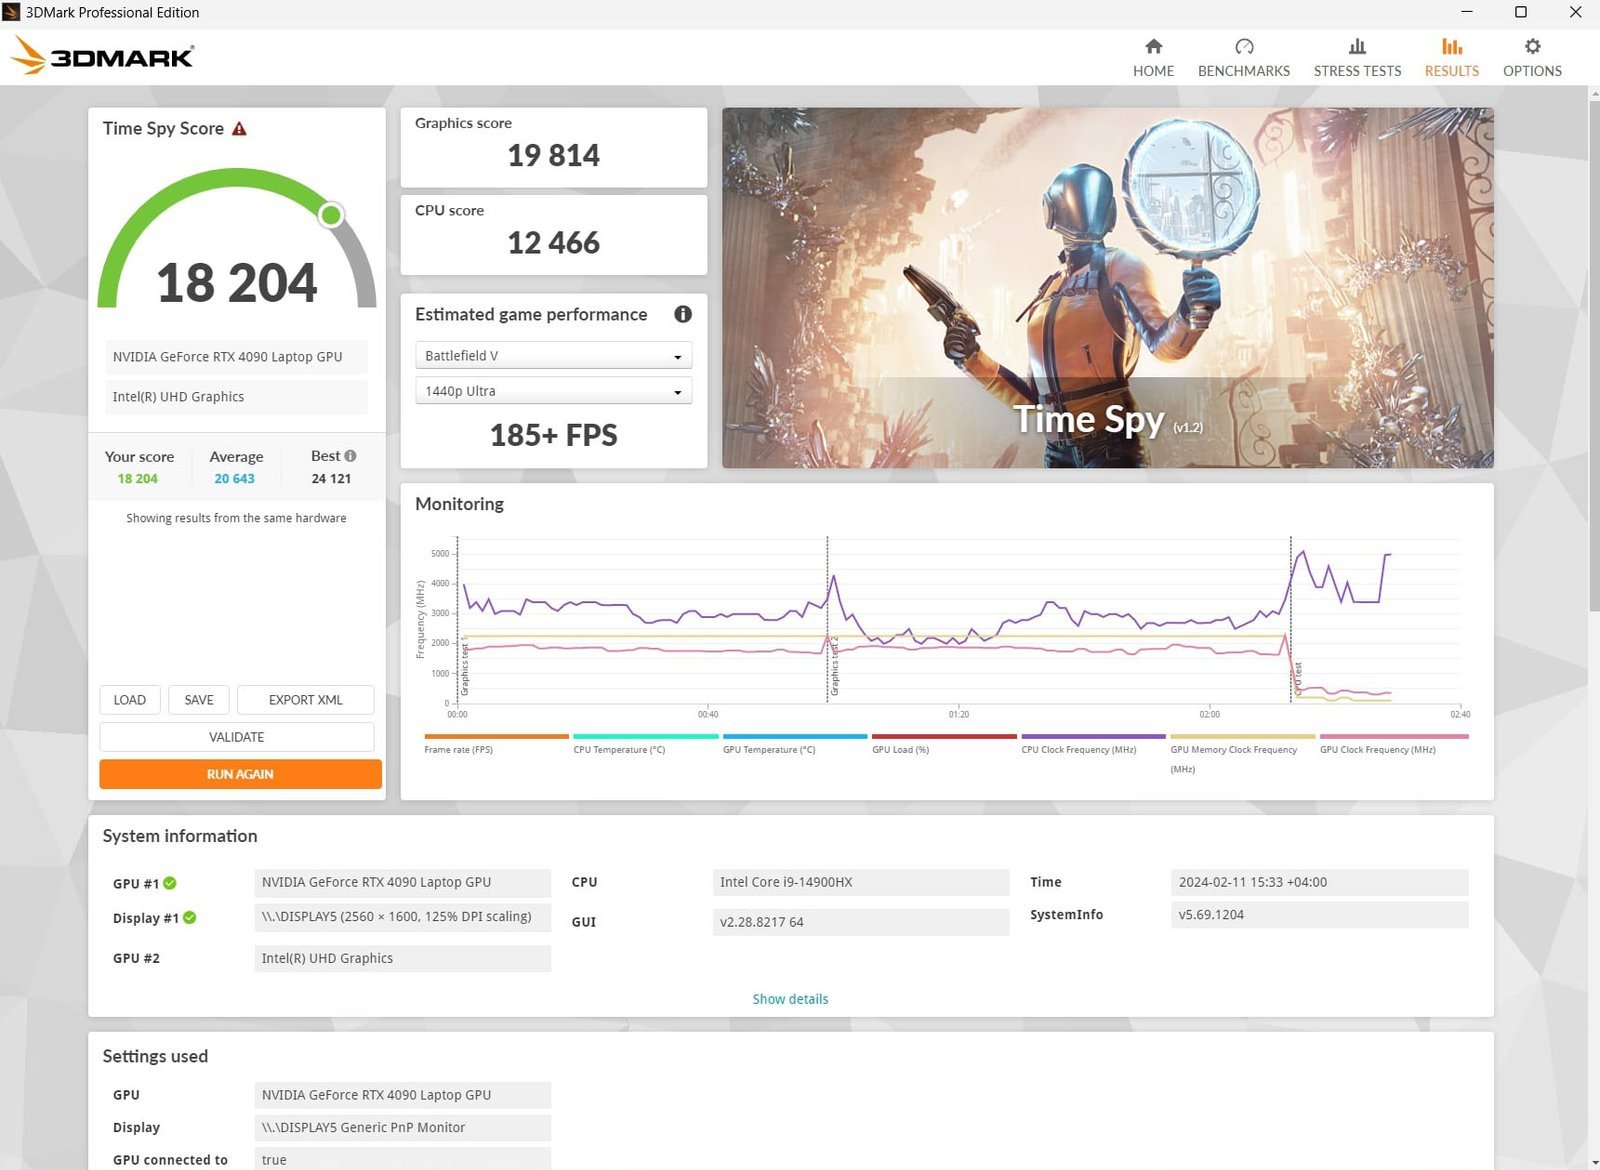Go to Benchmarks gauge icon
This screenshot has width=1600, height=1170.
pos(1243,47)
